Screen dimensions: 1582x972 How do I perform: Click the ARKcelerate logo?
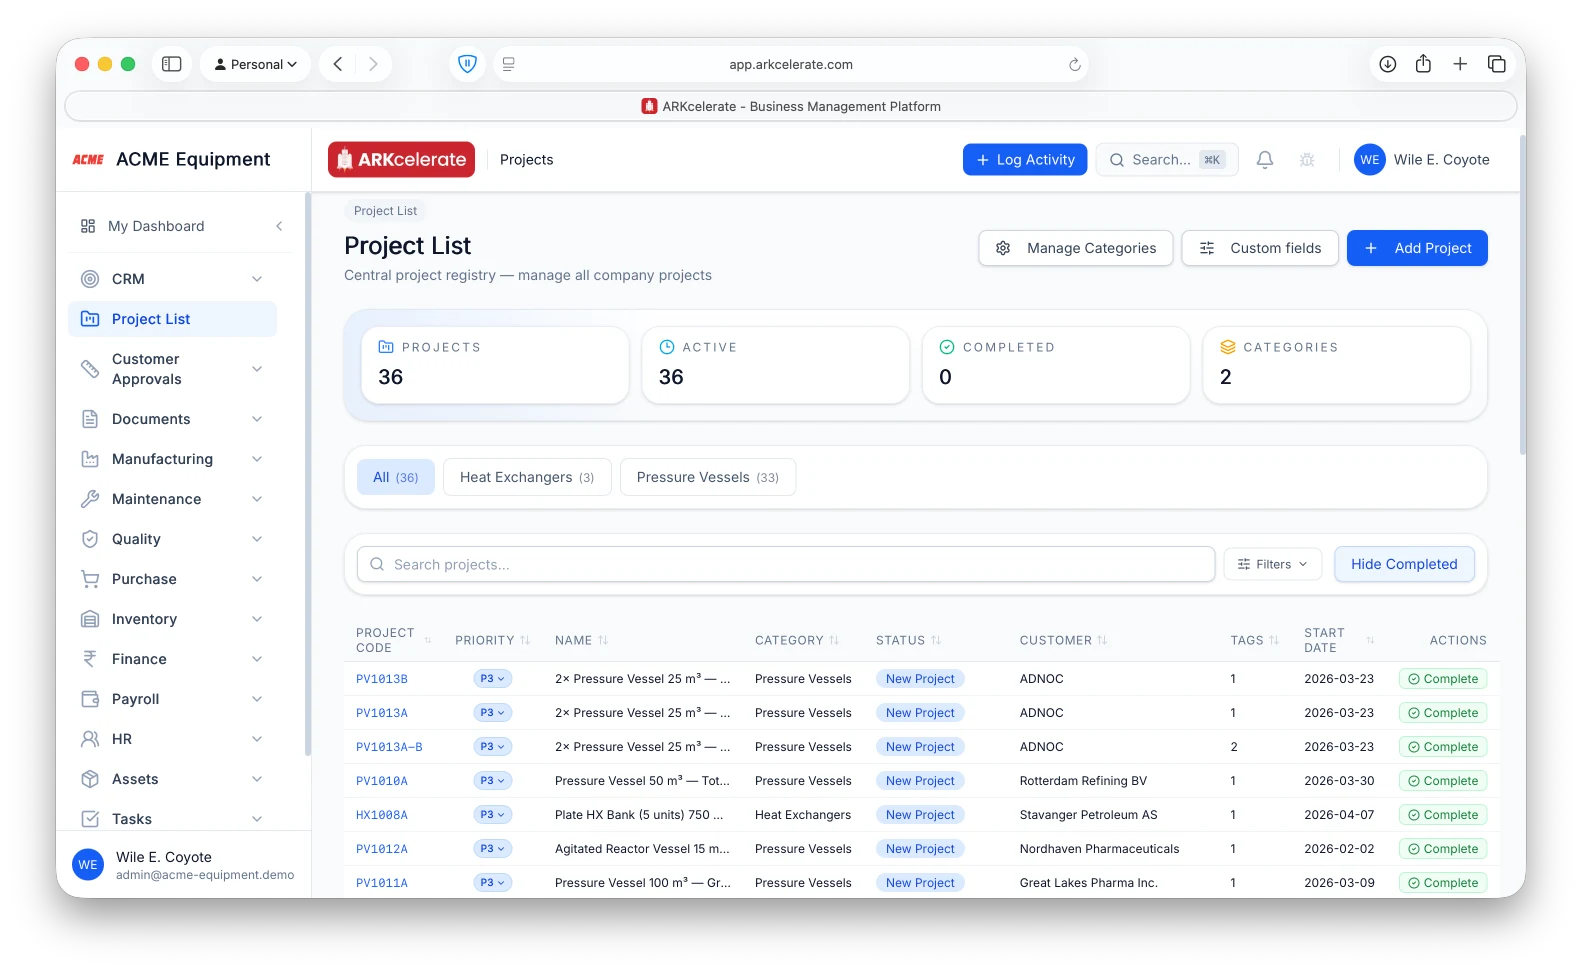(x=401, y=160)
